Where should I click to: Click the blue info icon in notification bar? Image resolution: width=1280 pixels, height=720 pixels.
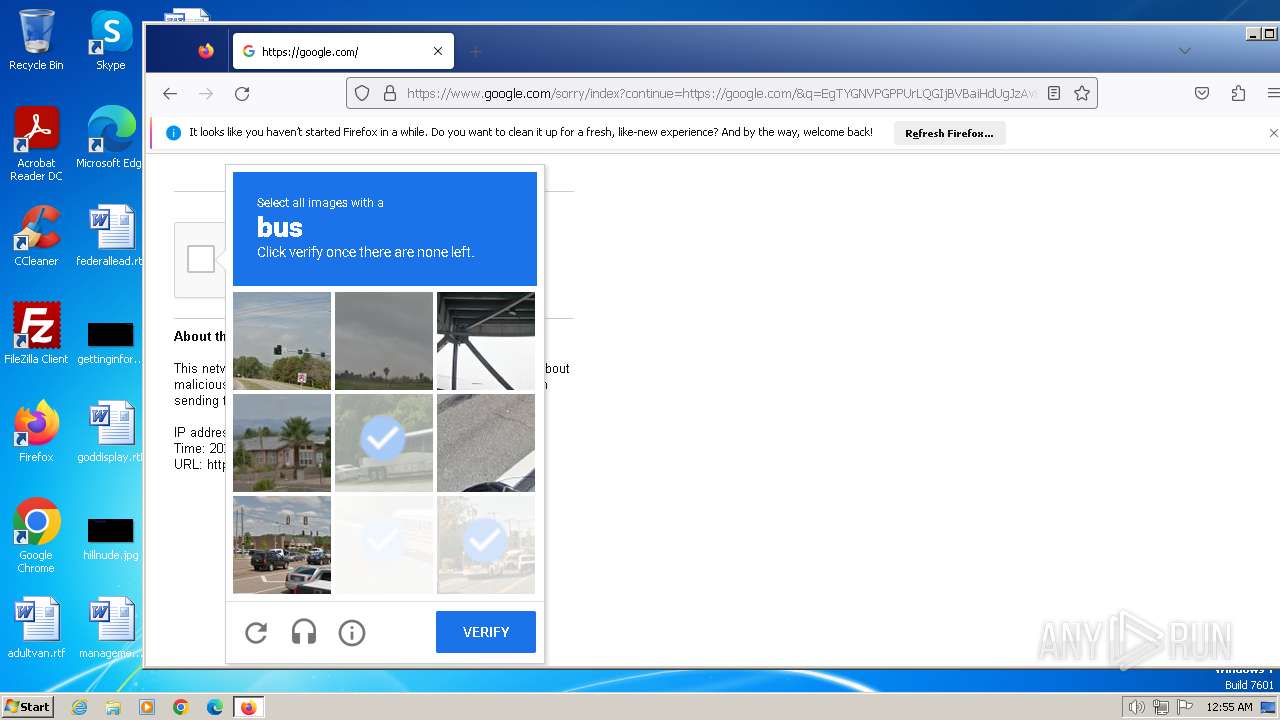click(x=173, y=133)
